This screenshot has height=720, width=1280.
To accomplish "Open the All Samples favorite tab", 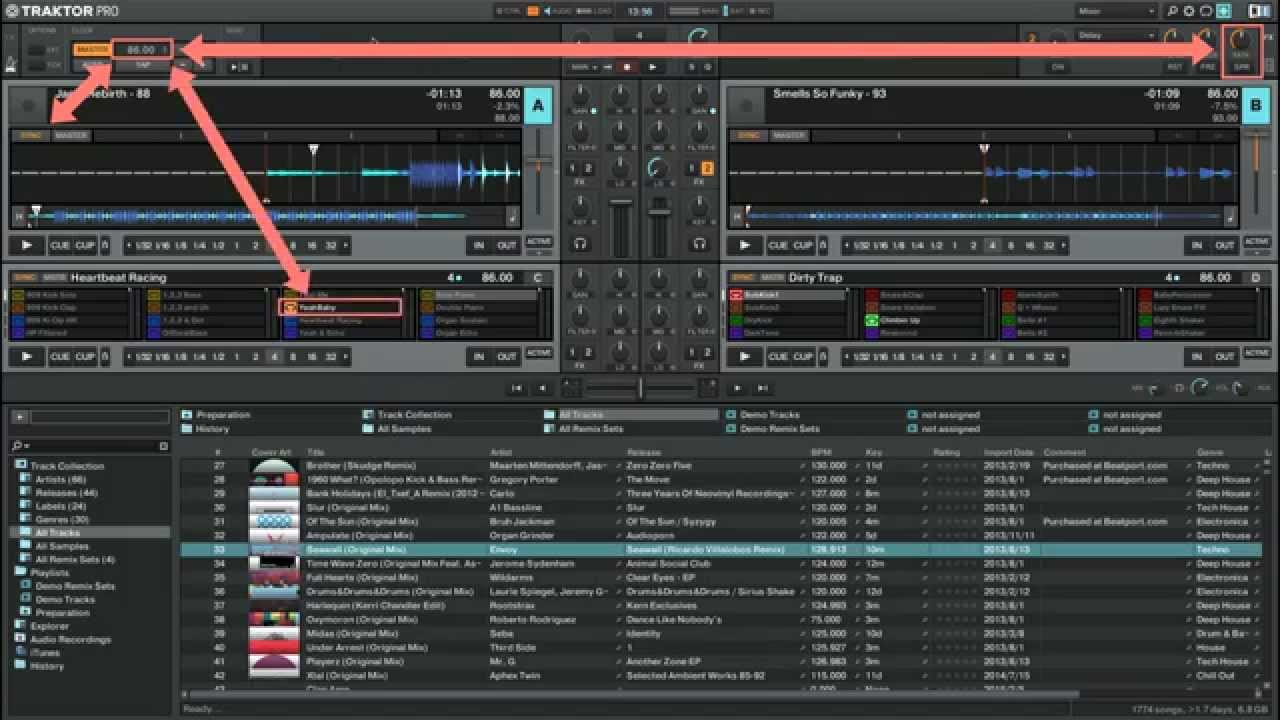I will point(397,428).
